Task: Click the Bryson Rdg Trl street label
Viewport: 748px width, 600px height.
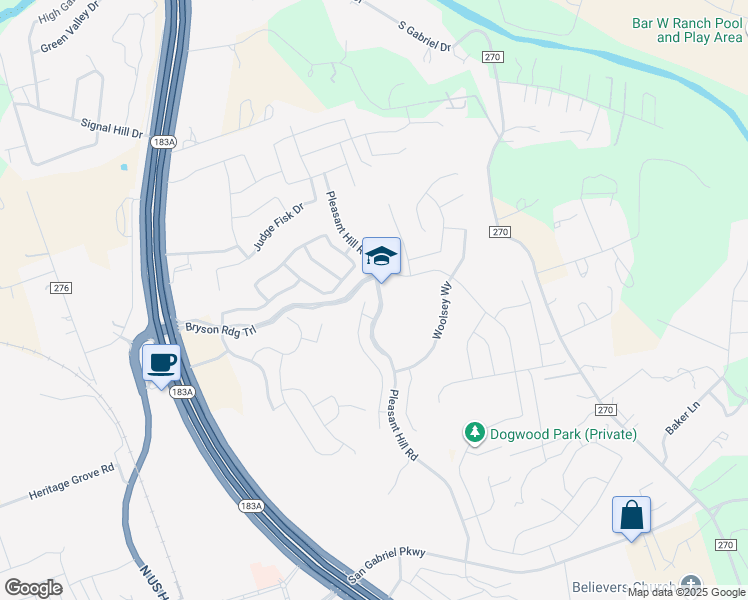Action: pyautogui.click(x=221, y=330)
